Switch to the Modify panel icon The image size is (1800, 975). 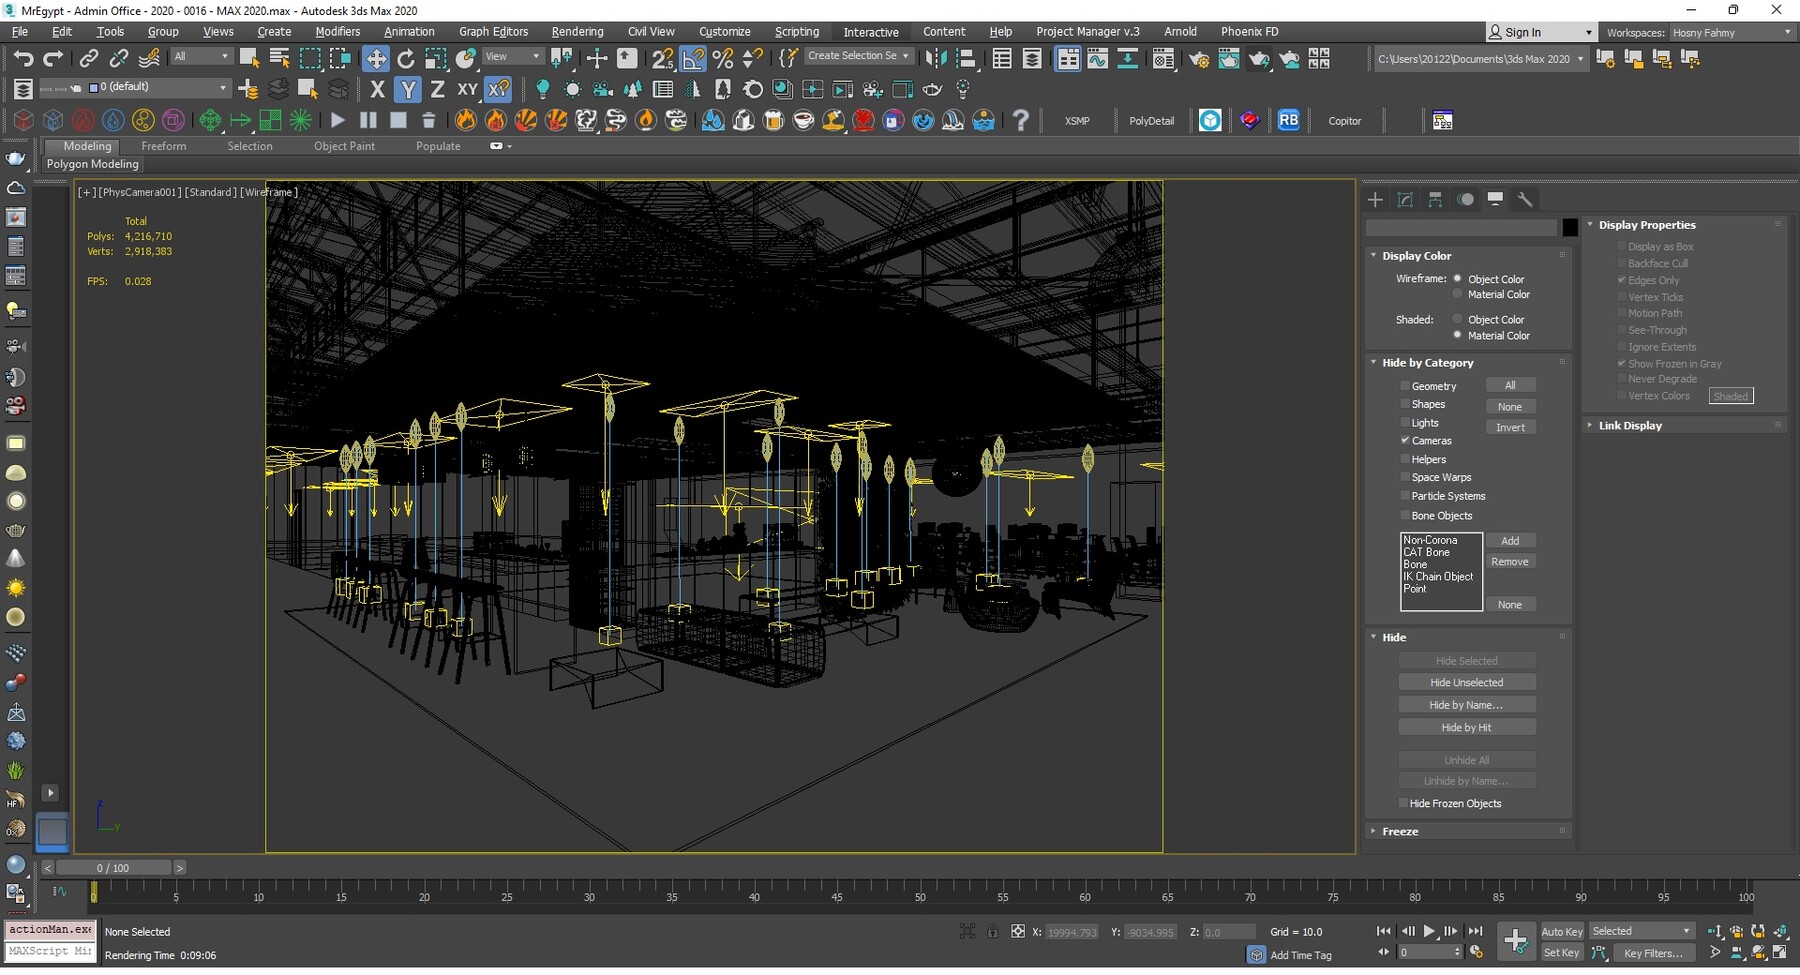(x=1405, y=200)
